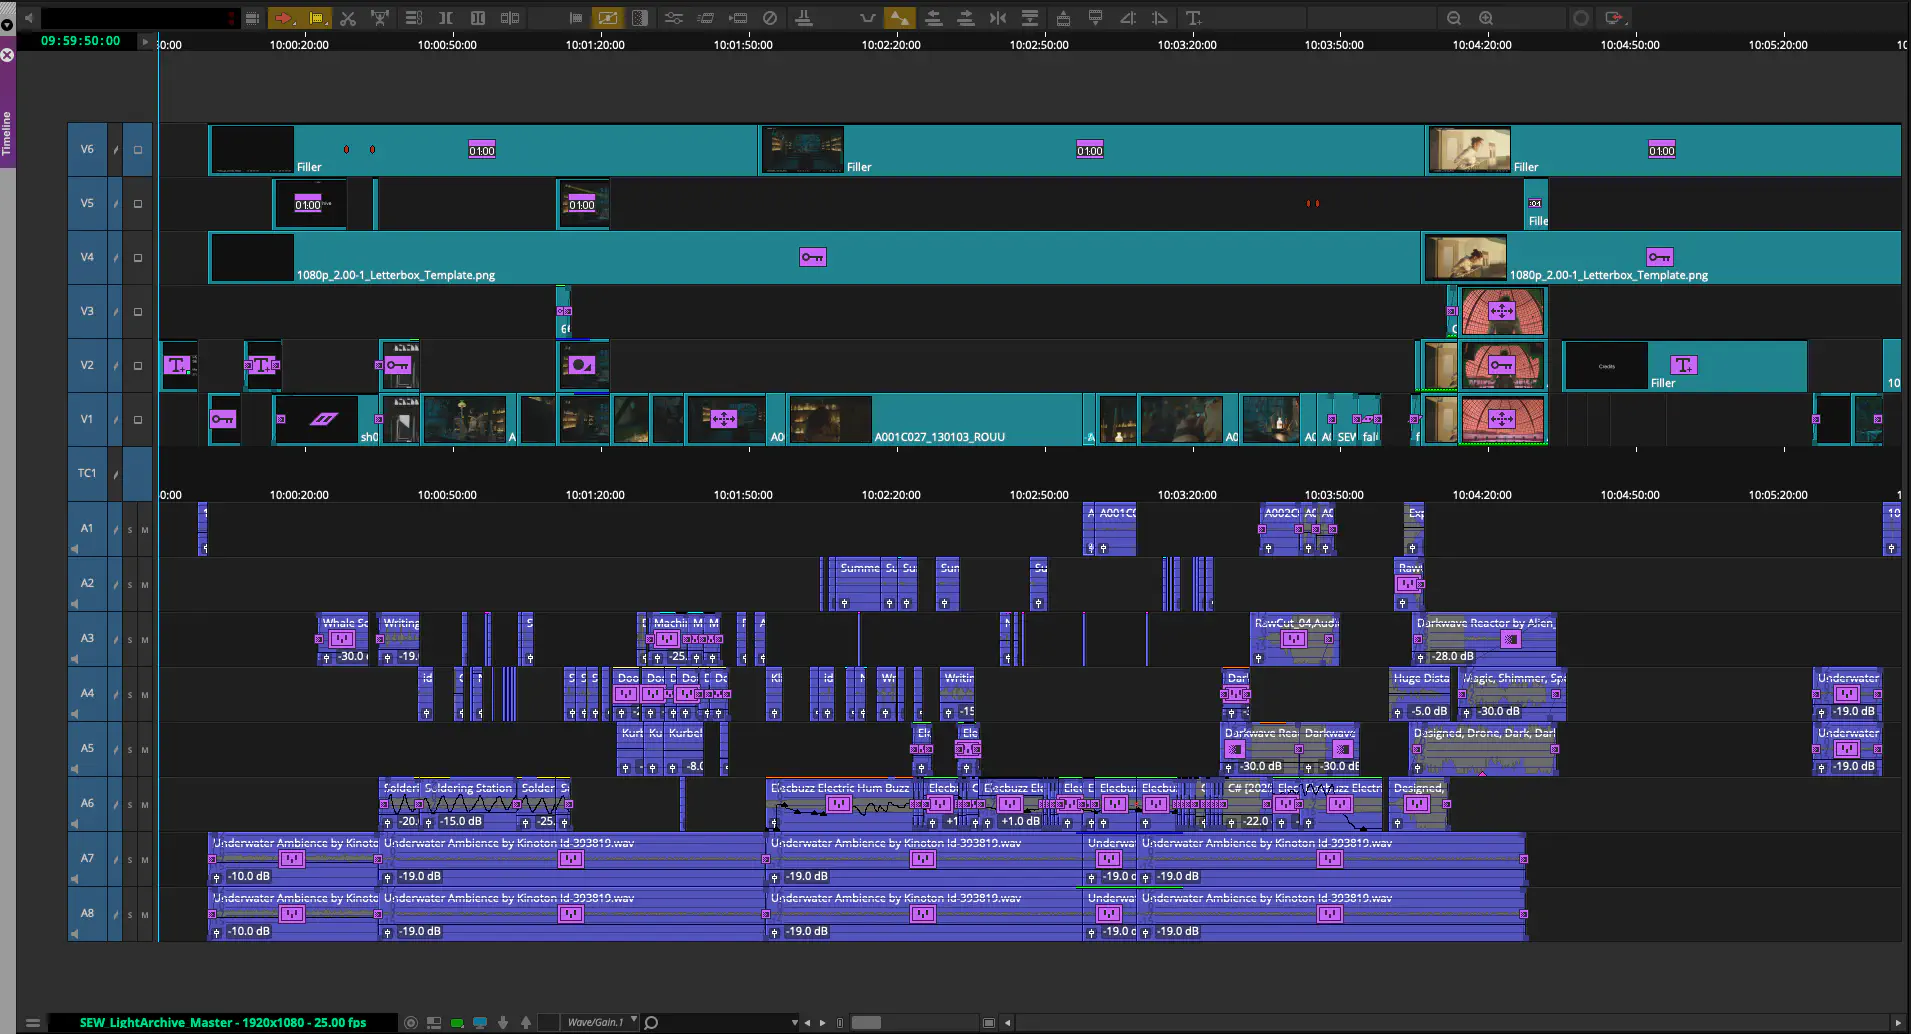Image resolution: width=1911 pixels, height=1034 pixels.
Task: Click the vertical Timeline panel tab
Action: (7, 132)
